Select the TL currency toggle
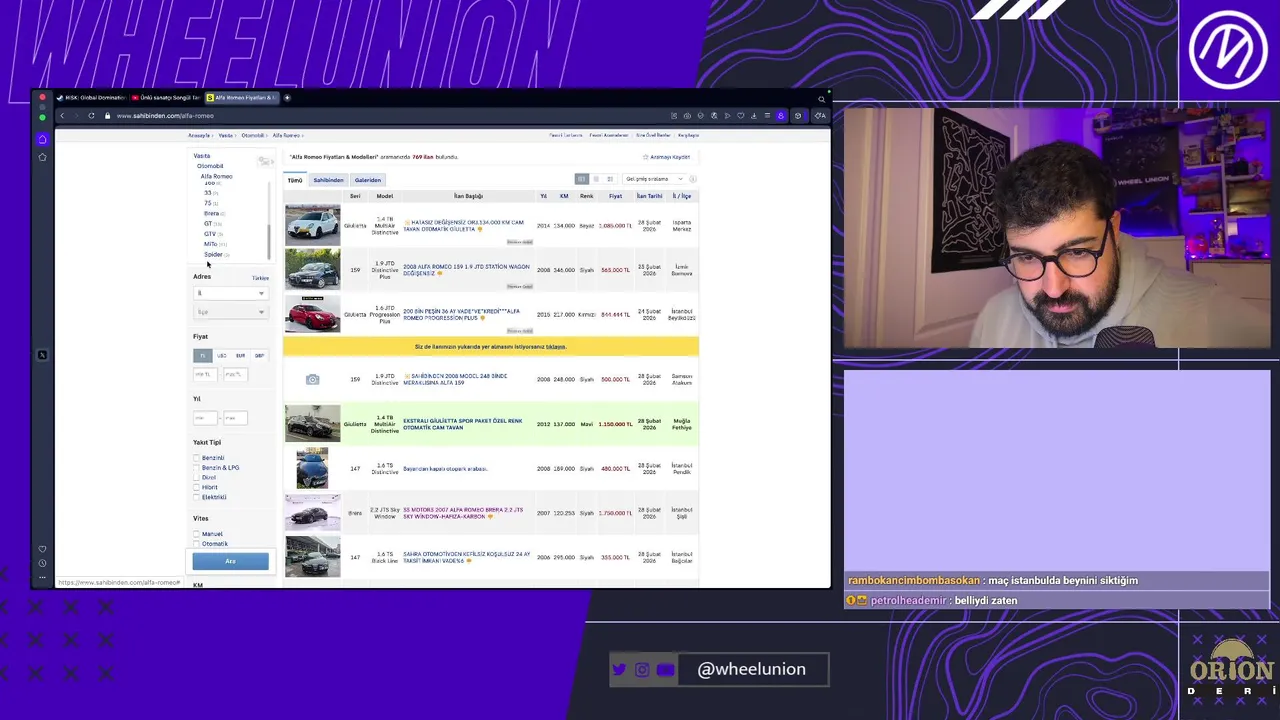The width and height of the screenshot is (1280, 720). click(202, 355)
